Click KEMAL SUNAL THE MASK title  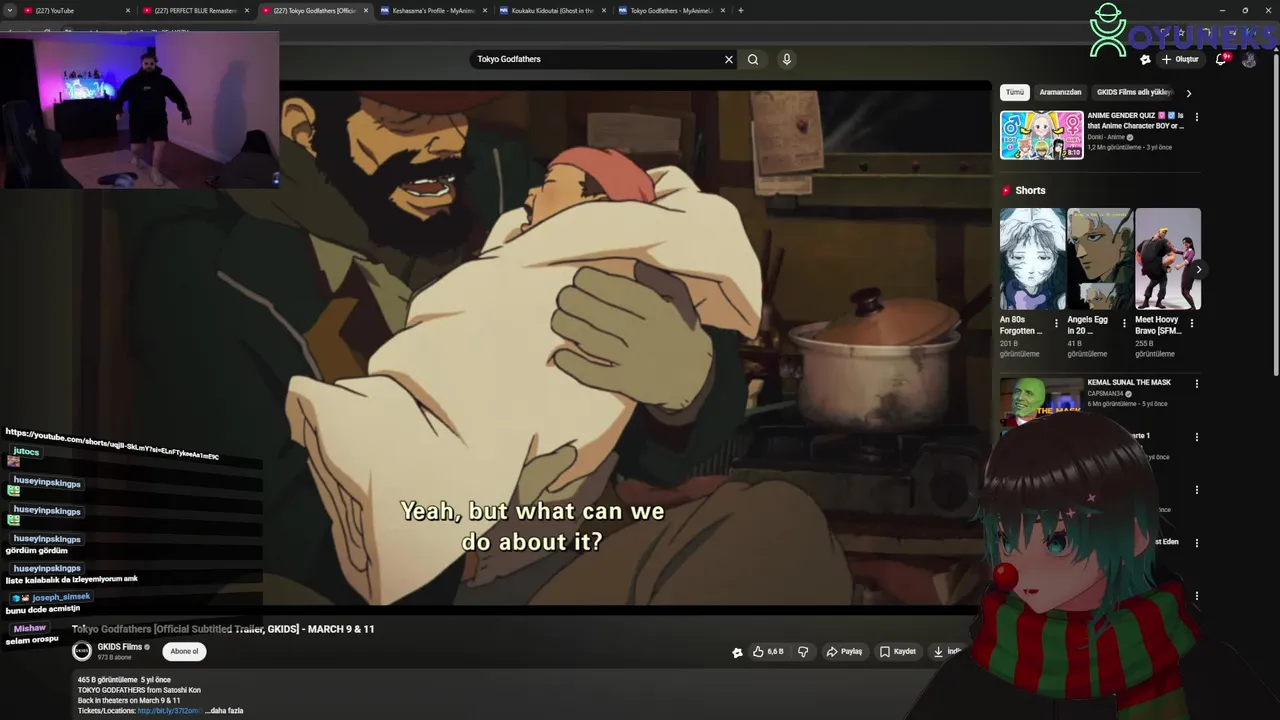click(1129, 383)
